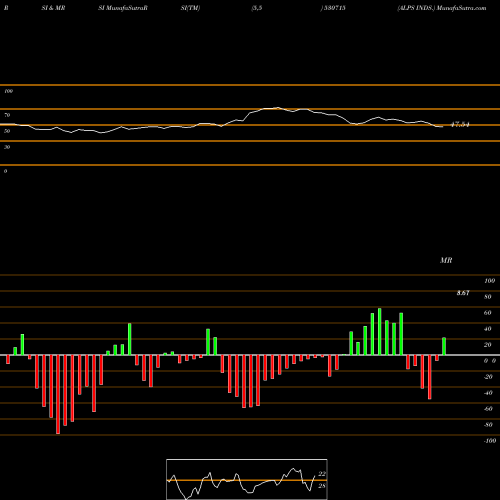Click the MR axis 100 label

pos(489,281)
